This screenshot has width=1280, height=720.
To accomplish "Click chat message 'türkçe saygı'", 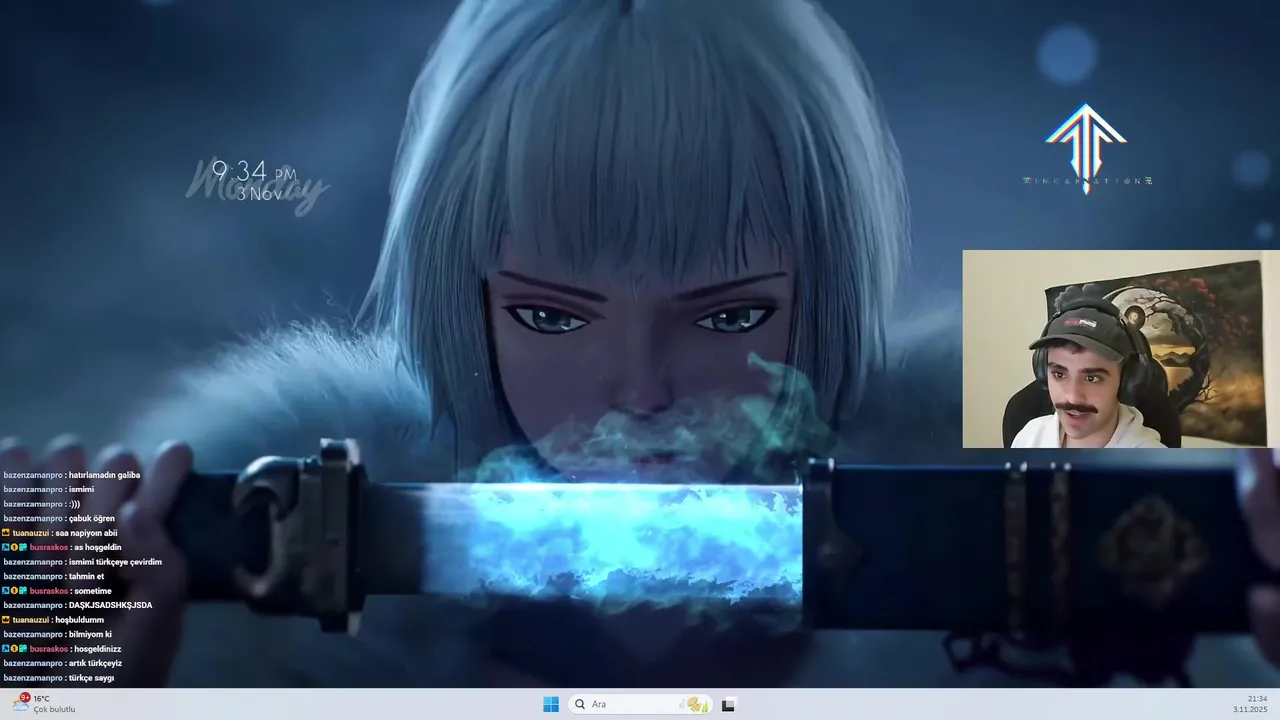I will (90, 678).
